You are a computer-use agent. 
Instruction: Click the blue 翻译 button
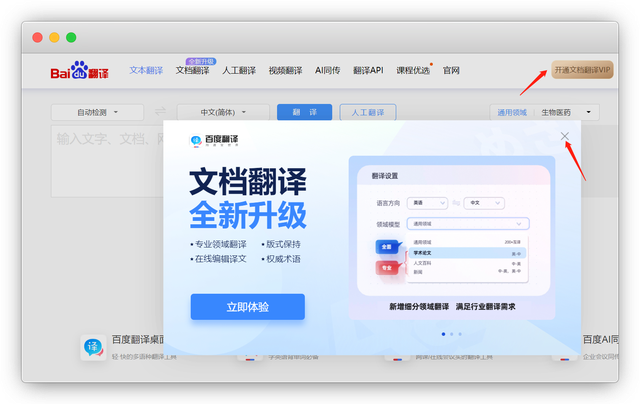tap(304, 112)
